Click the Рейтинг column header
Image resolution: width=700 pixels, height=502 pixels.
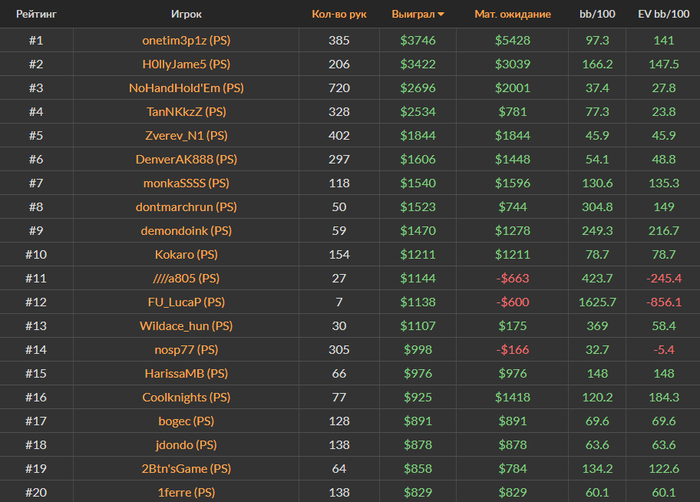(36, 16)
